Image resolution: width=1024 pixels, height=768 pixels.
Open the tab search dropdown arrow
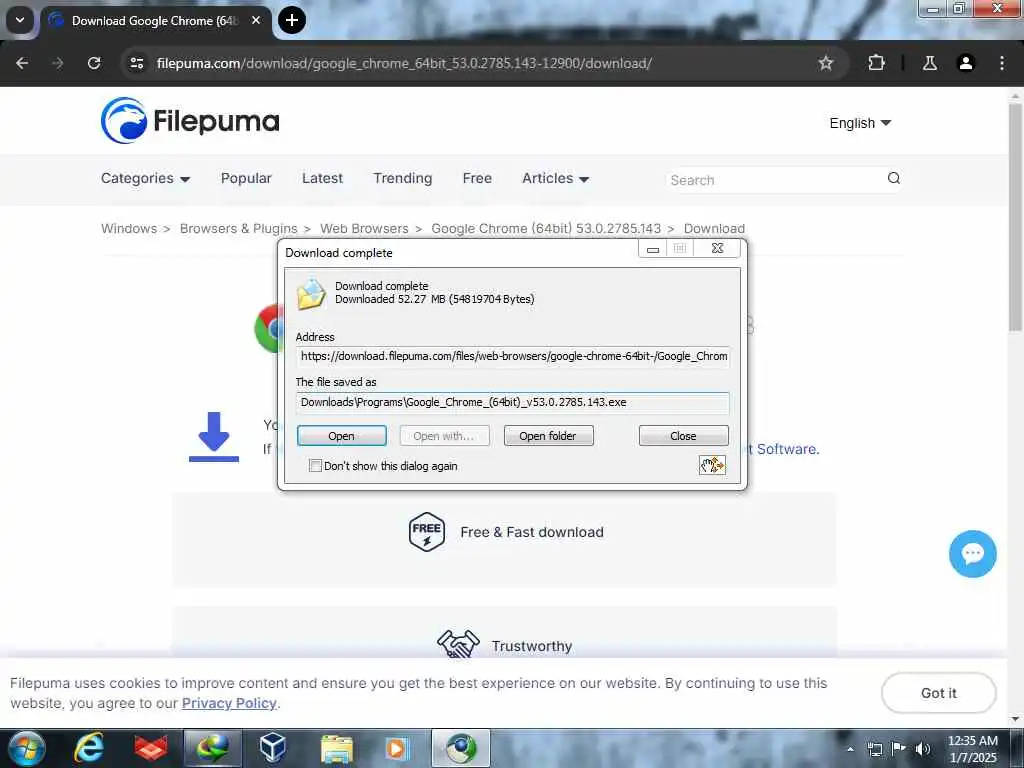20,20
